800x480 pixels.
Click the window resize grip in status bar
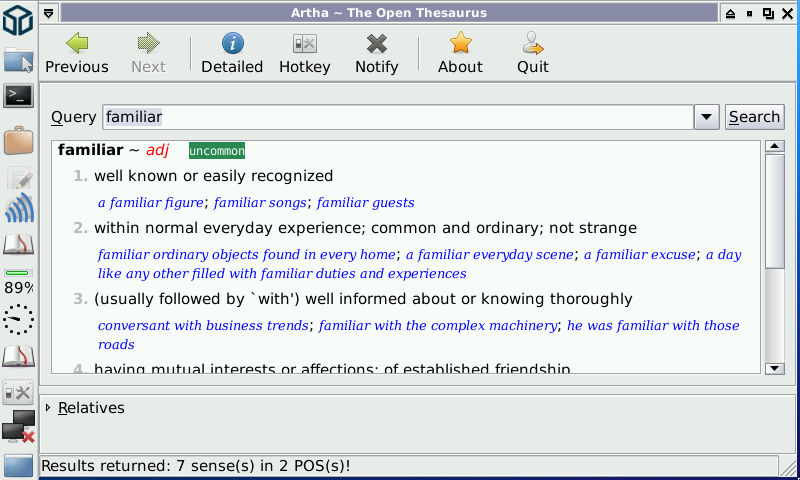(788, 466)
